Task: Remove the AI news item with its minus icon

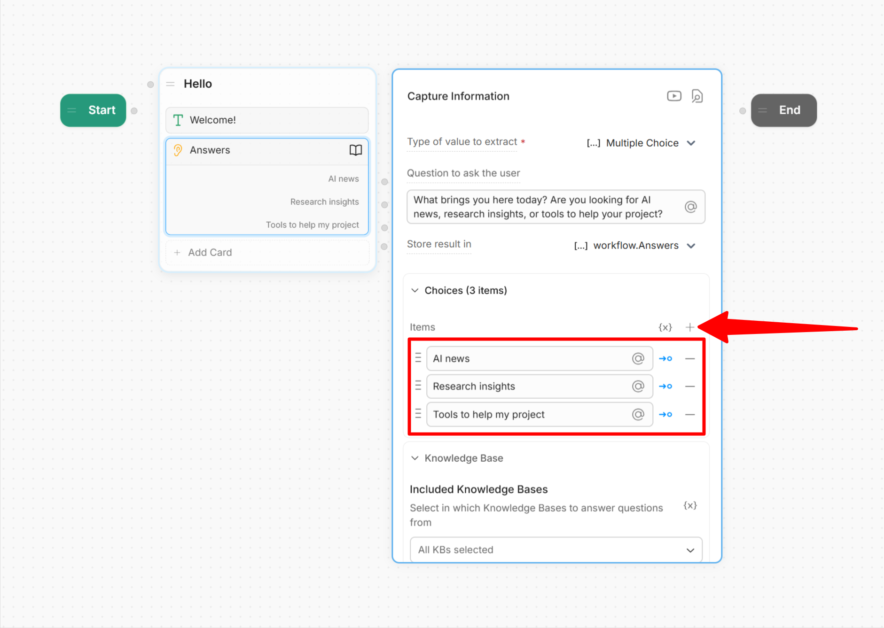Action: (x=689, y=359)
